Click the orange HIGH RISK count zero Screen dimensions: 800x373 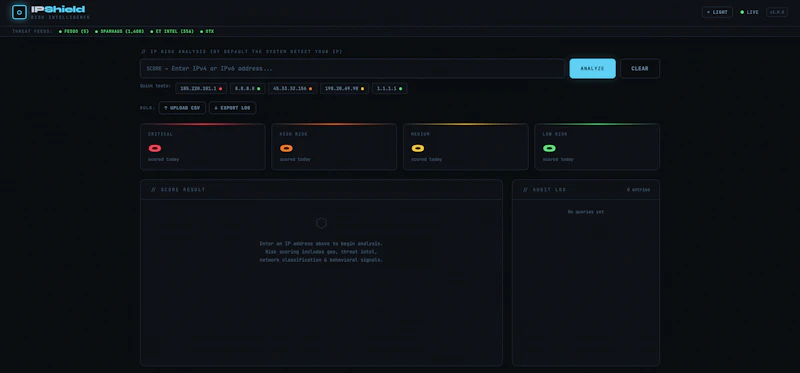[286, 148]
